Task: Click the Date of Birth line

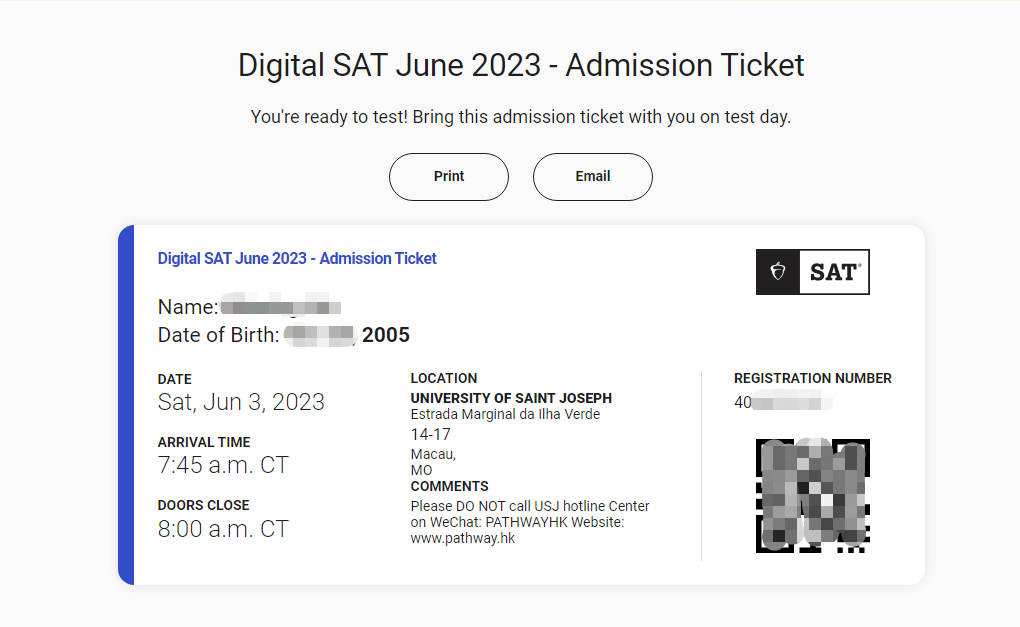Action: click(284, 335)
